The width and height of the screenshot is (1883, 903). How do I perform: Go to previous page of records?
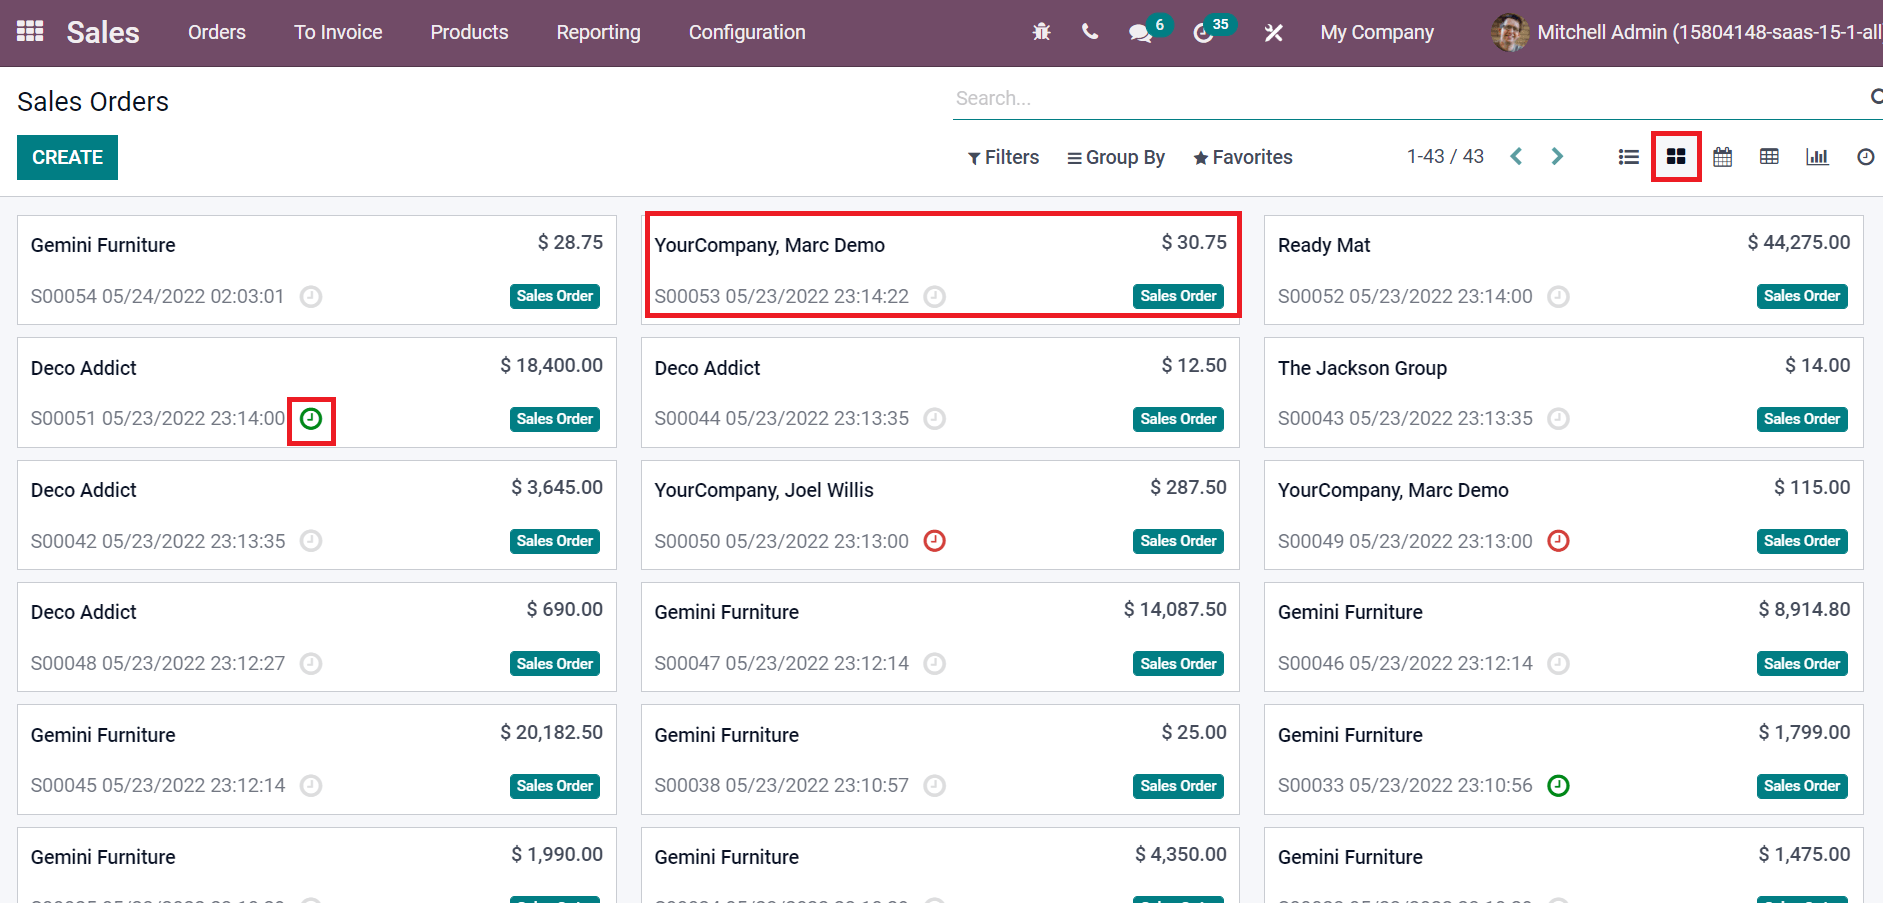[x=1516, y=157]
